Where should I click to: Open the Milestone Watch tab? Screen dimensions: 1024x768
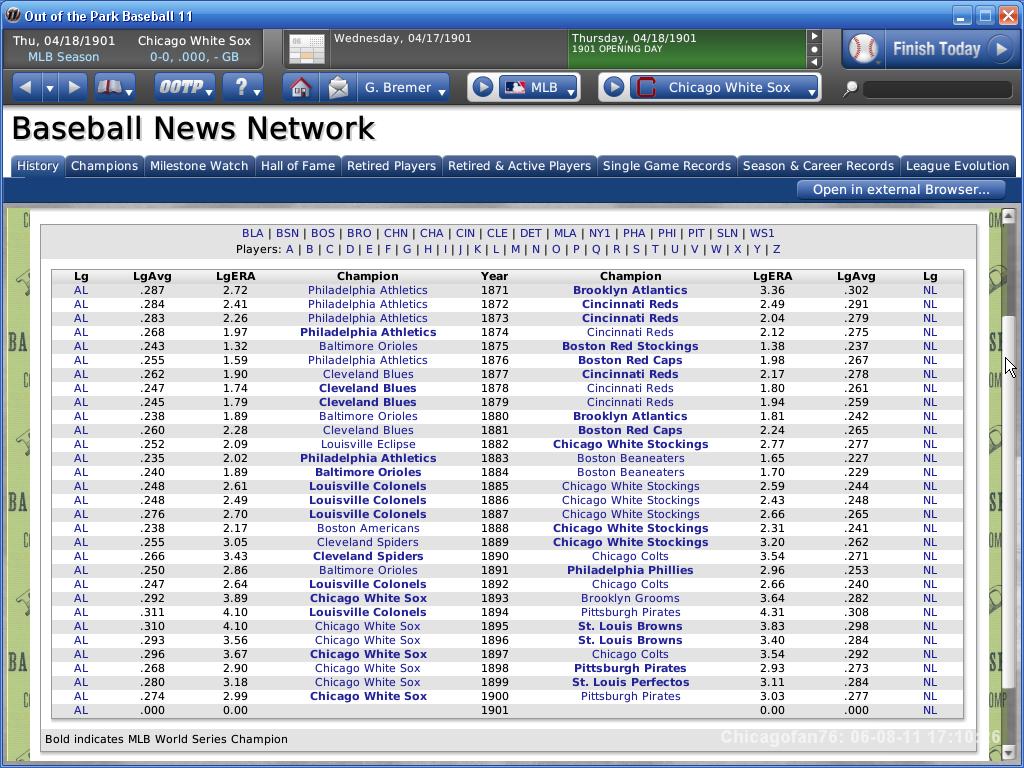(198, 166)
